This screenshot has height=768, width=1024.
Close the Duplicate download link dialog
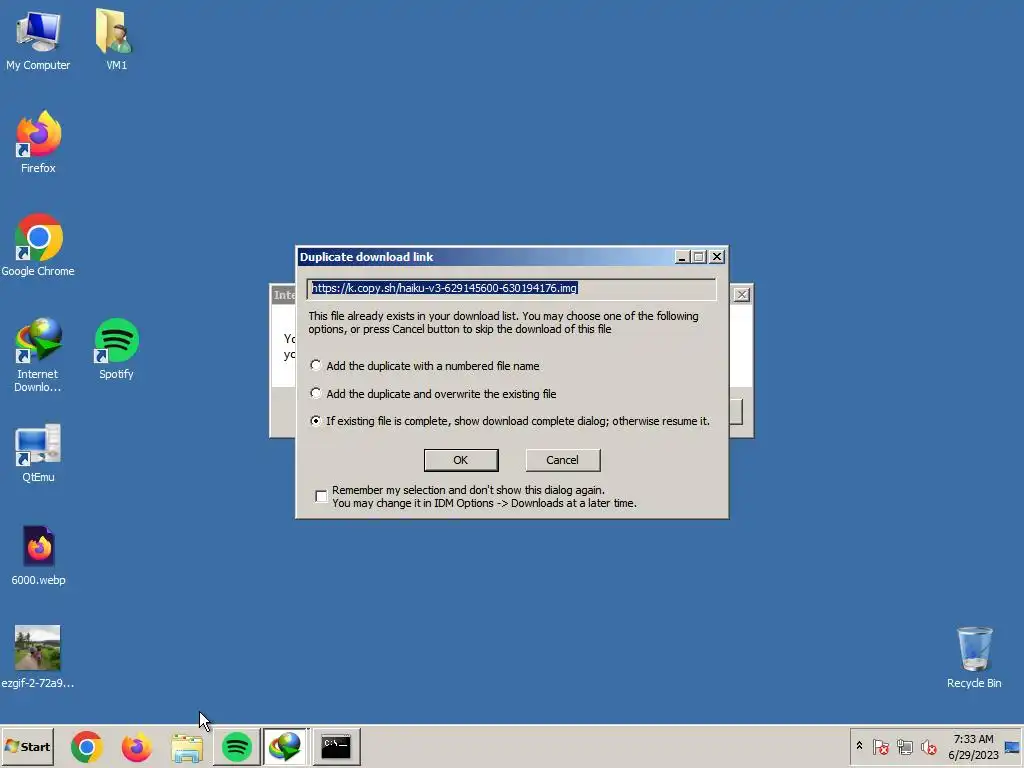click(717, 257)
